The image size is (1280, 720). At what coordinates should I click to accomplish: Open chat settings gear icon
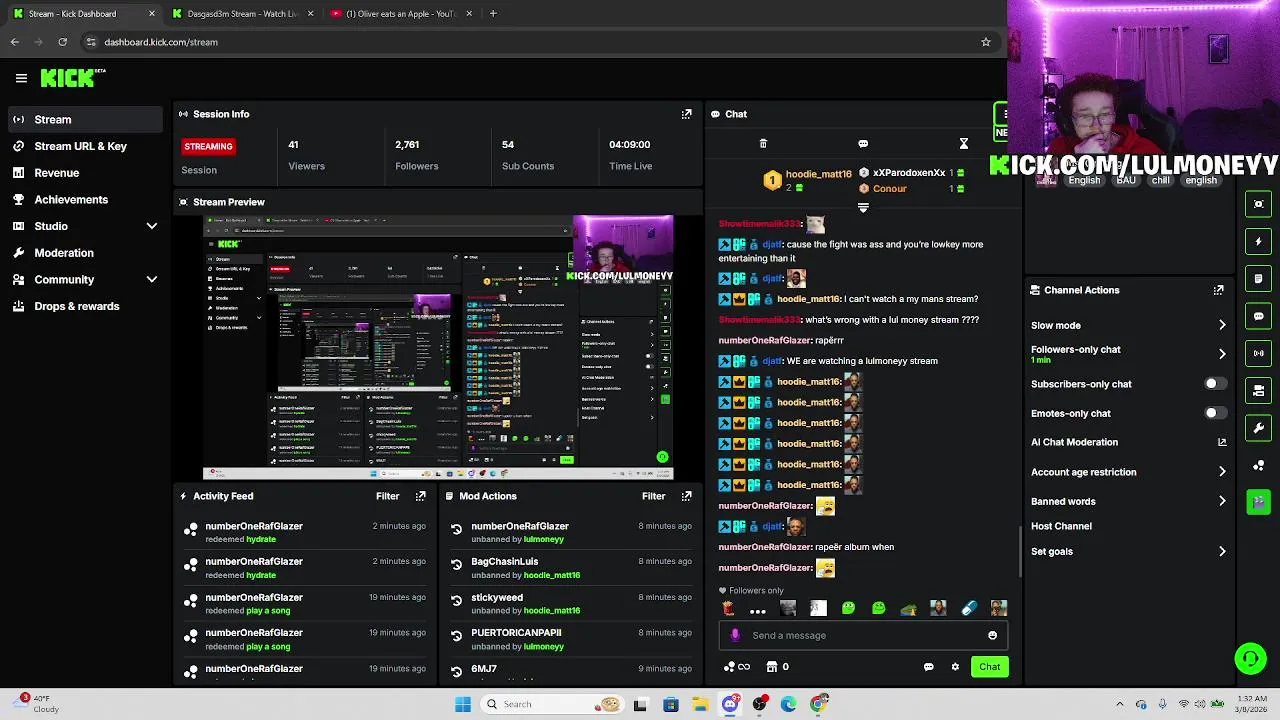click(x=955, y=667)
